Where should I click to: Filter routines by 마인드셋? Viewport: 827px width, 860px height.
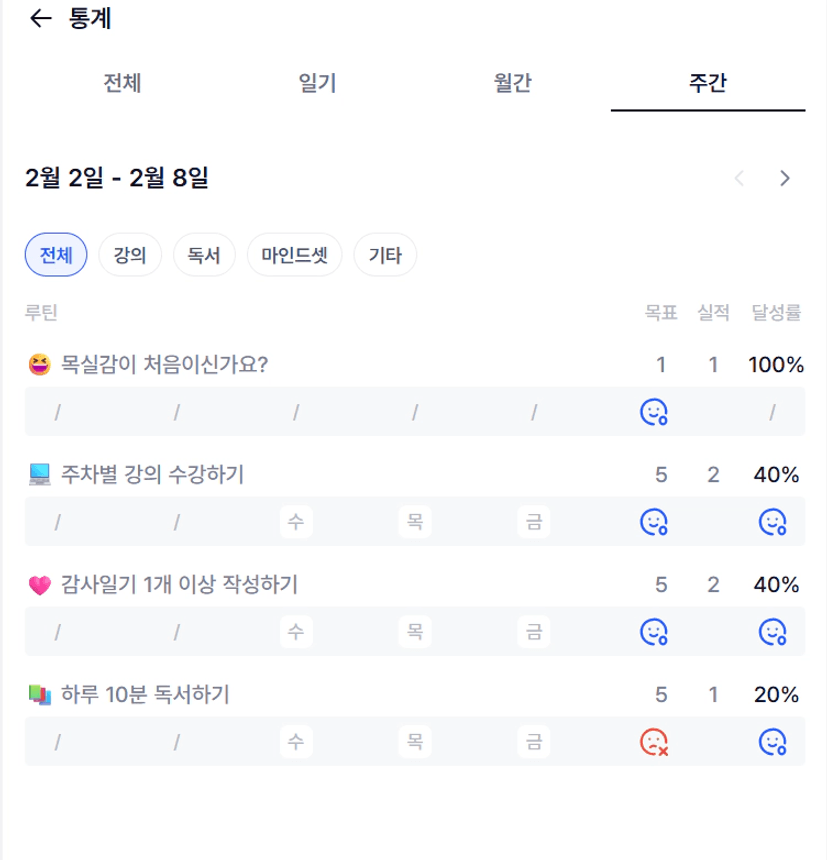point(294,255)
